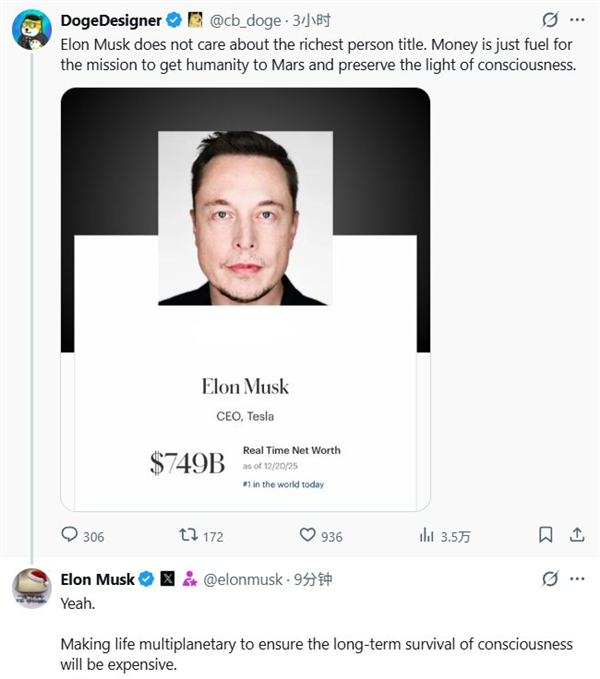Click the X affiliation badge beside Elon Musk
Viewport: 600px width, 679px height.
[167, 578]
